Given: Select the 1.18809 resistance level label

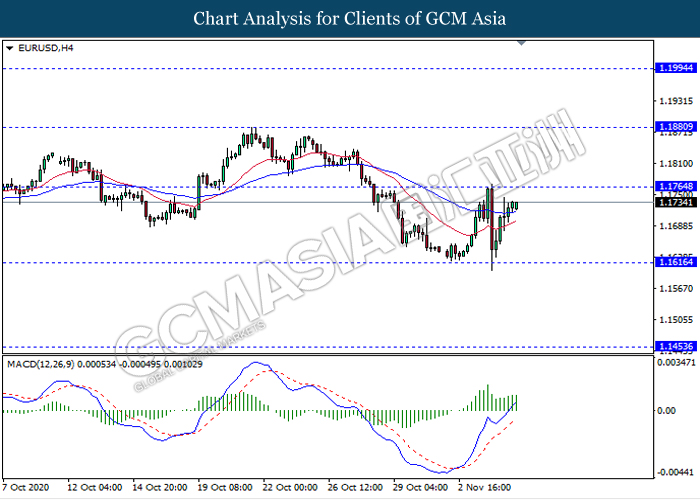Looking at the screenshot, I should pyautogui.click(x=676, y=127).
